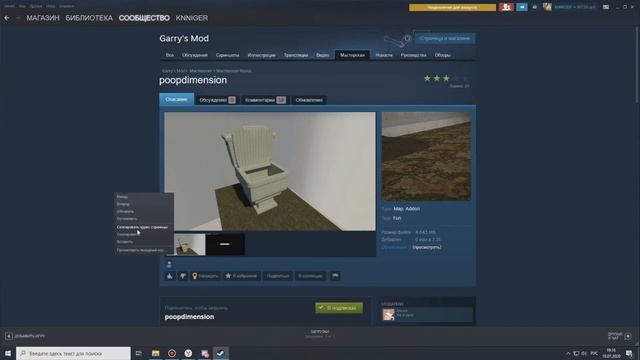This screenshot has width=640, height=360.
Task: Switch to the Новости hub tab
Action: pyautogui.click(x=384, y=55)
